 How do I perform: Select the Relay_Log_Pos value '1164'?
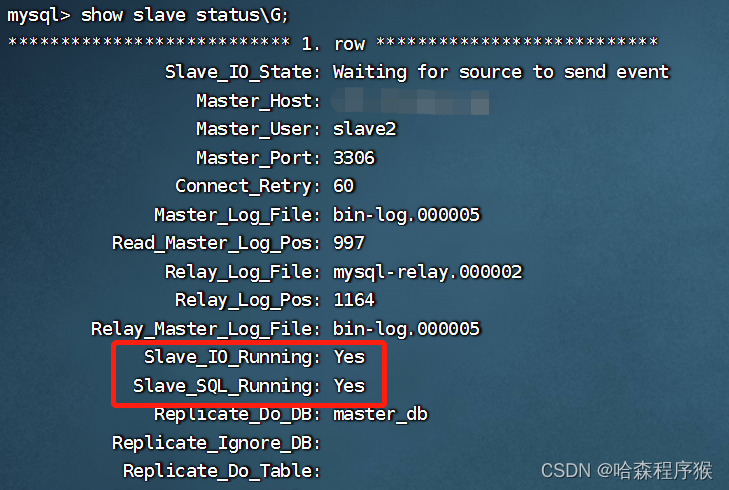[x=354, y=300]
